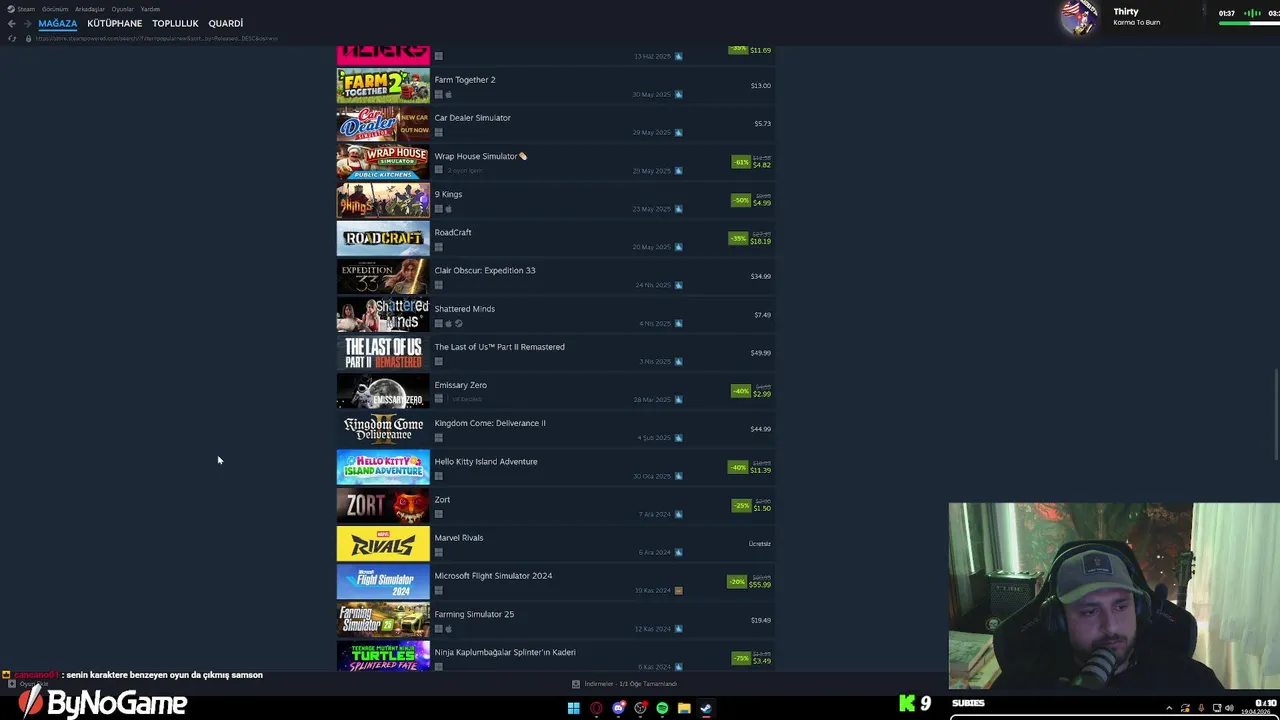Go forward with the Steam forward arrow
Viewport: 1280px width, 720px height.
pyautogui.click(x=26, y=23)
